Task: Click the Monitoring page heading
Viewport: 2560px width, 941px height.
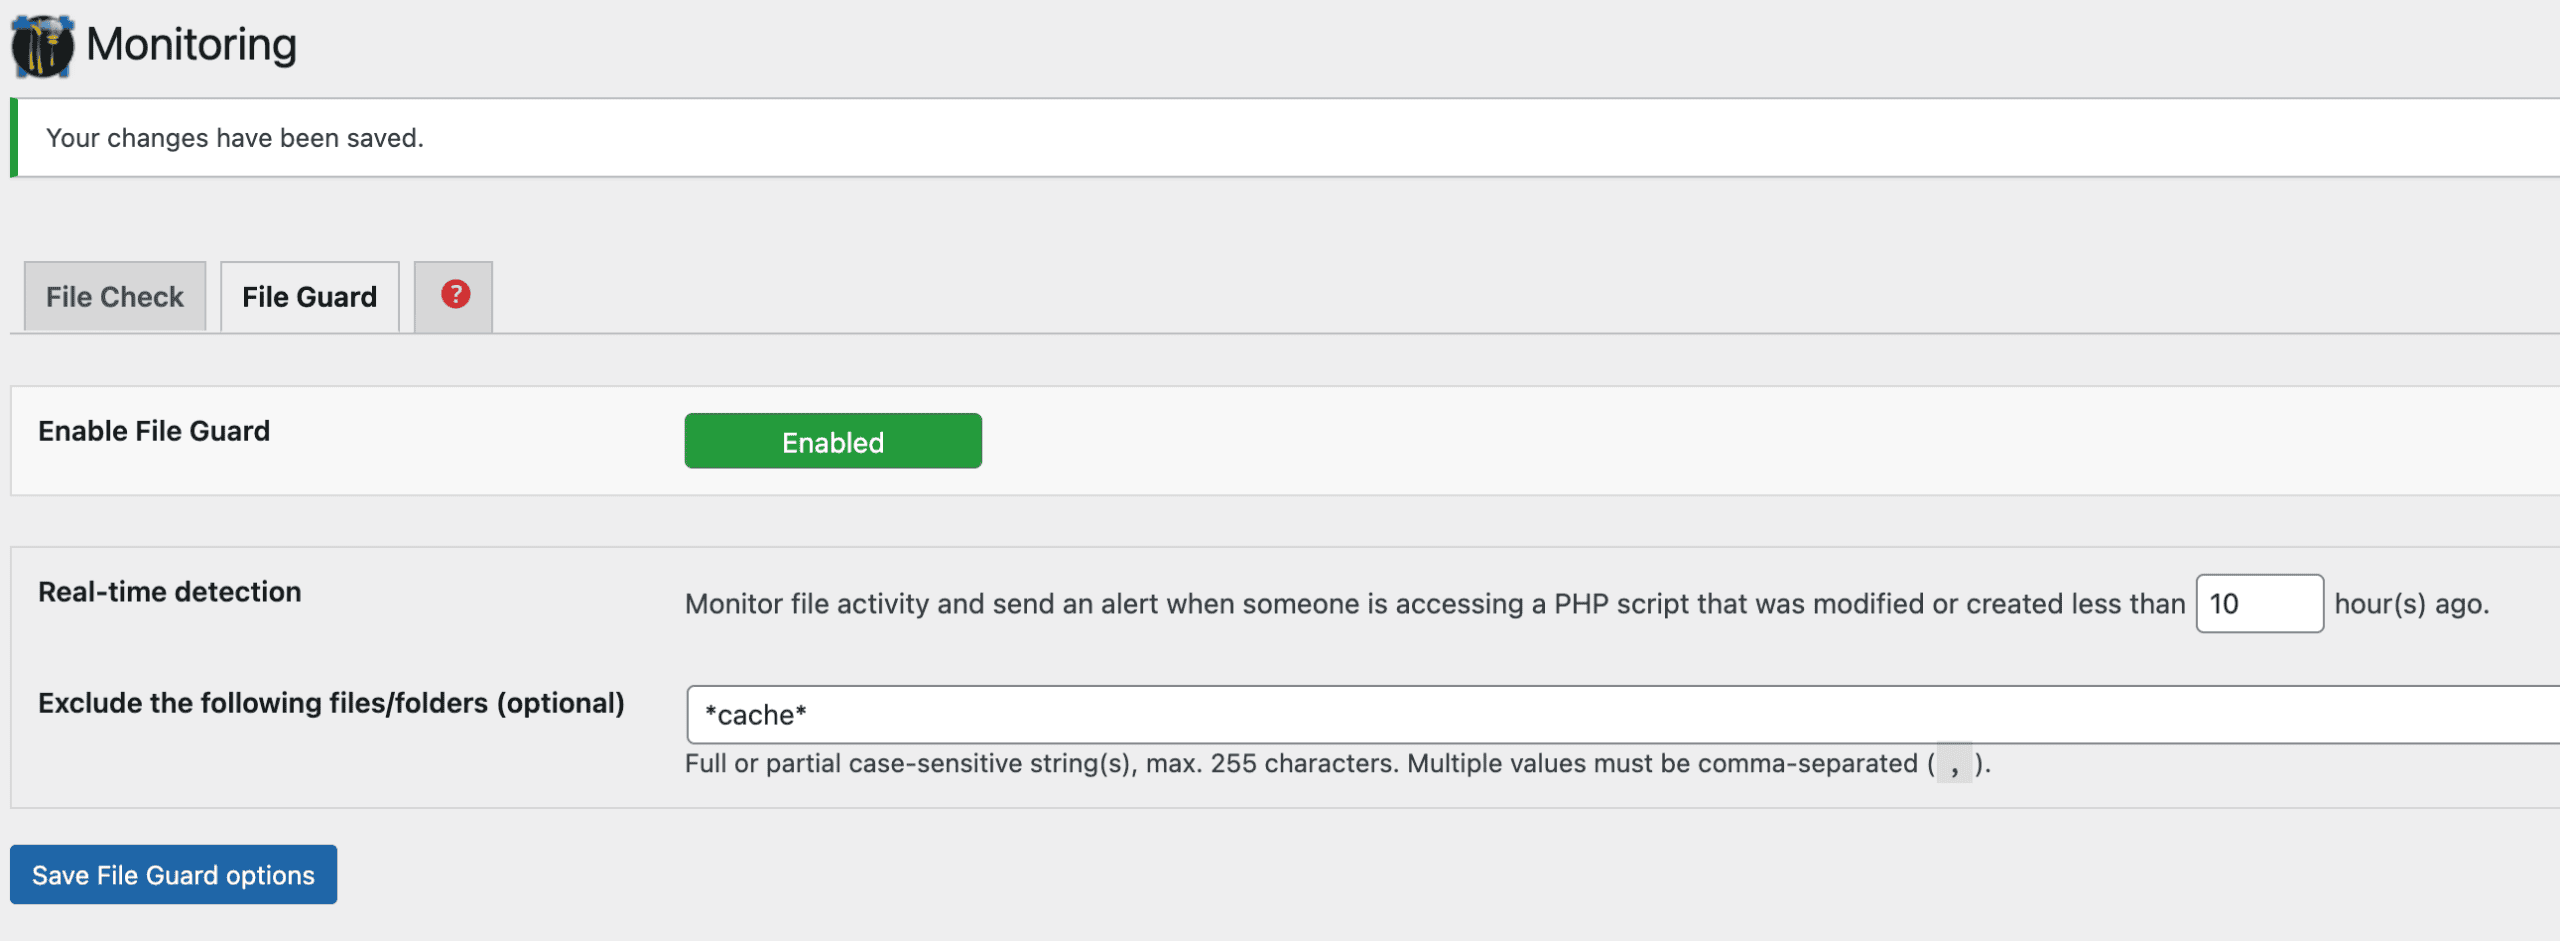Action: pos(191,45)
